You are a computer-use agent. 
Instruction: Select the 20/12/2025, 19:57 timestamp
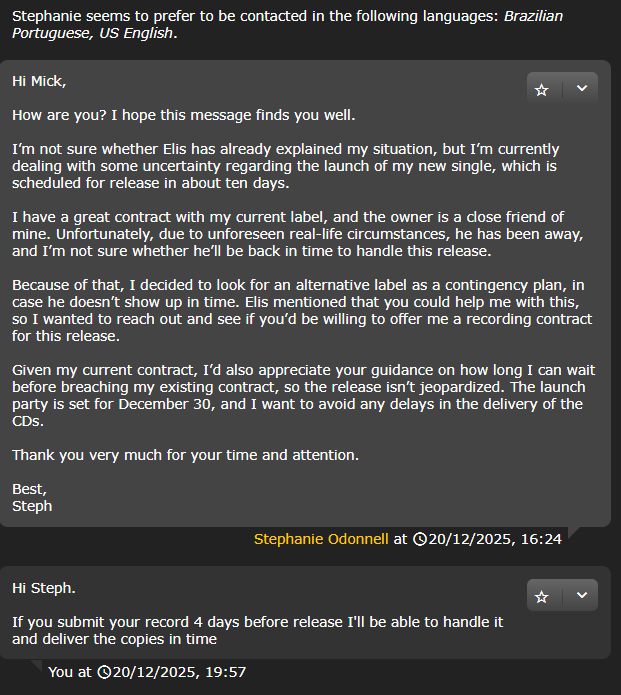(x=180, y=672)
